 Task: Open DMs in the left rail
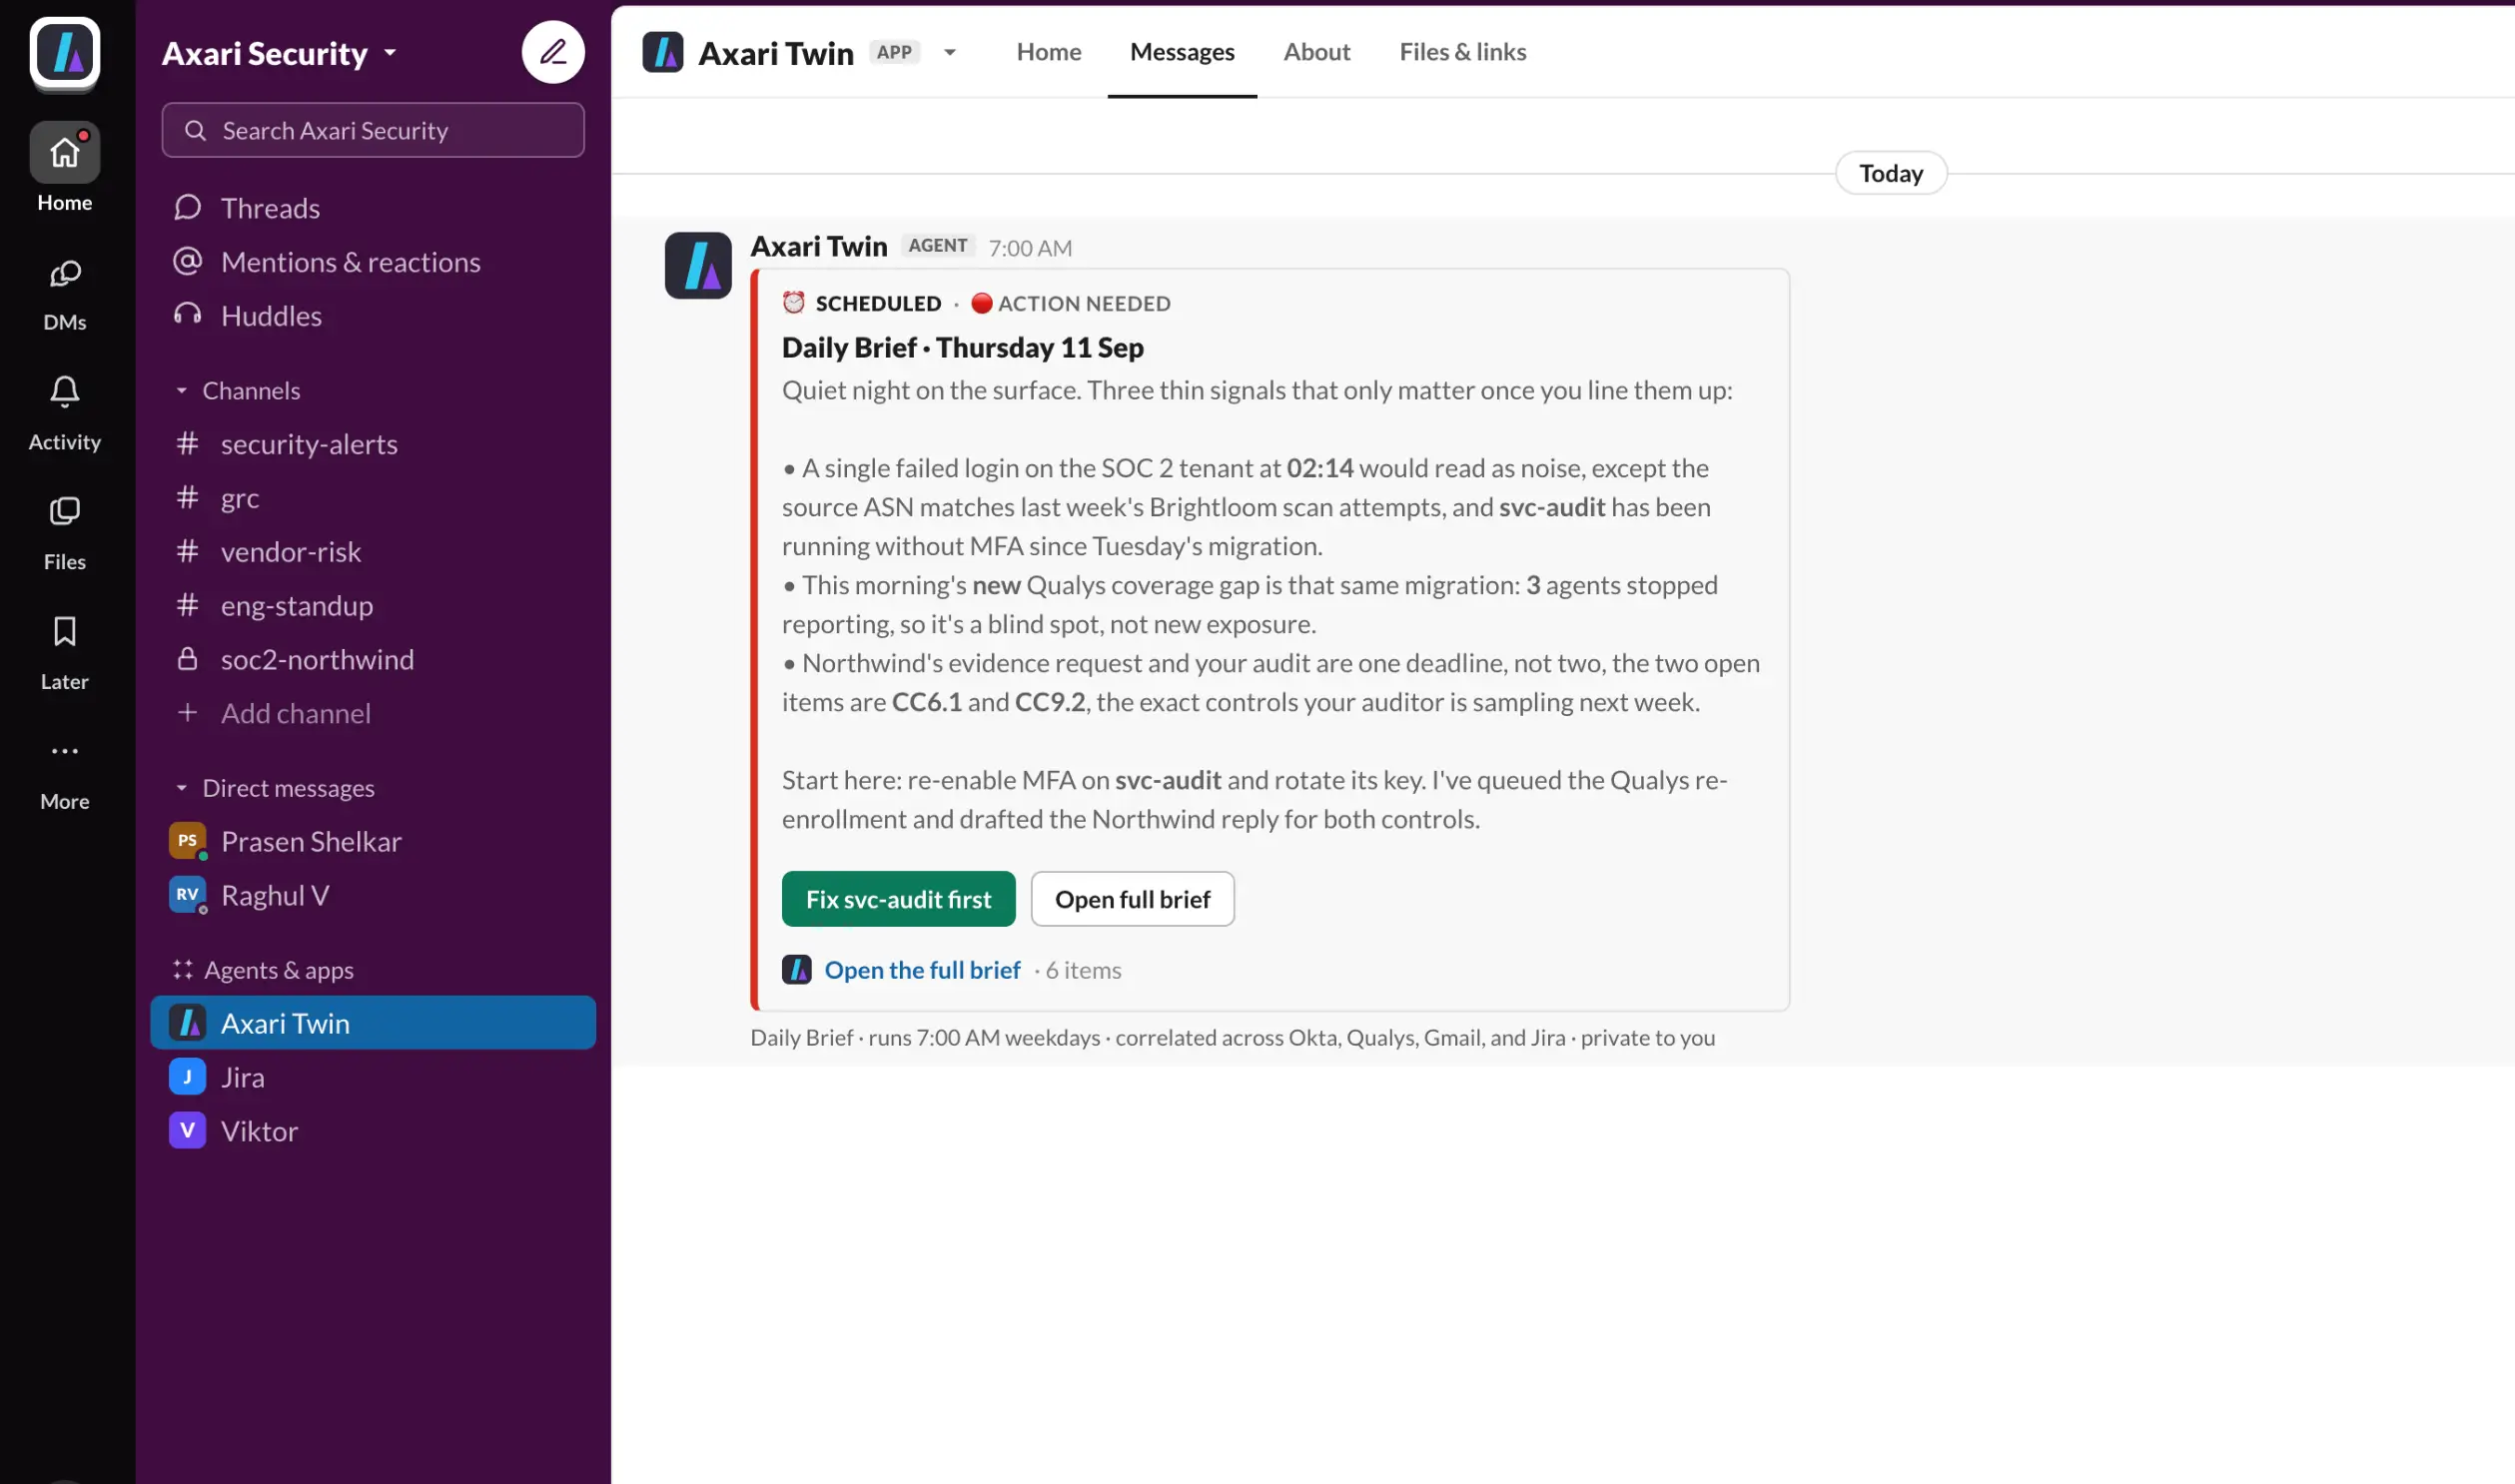coord(65,294)
